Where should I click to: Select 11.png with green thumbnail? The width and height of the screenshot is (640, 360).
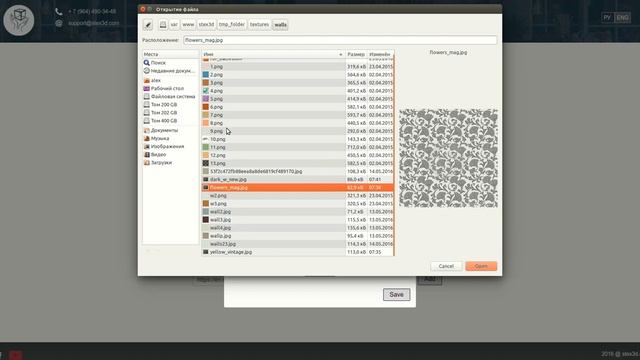click(x=297, y=147)
